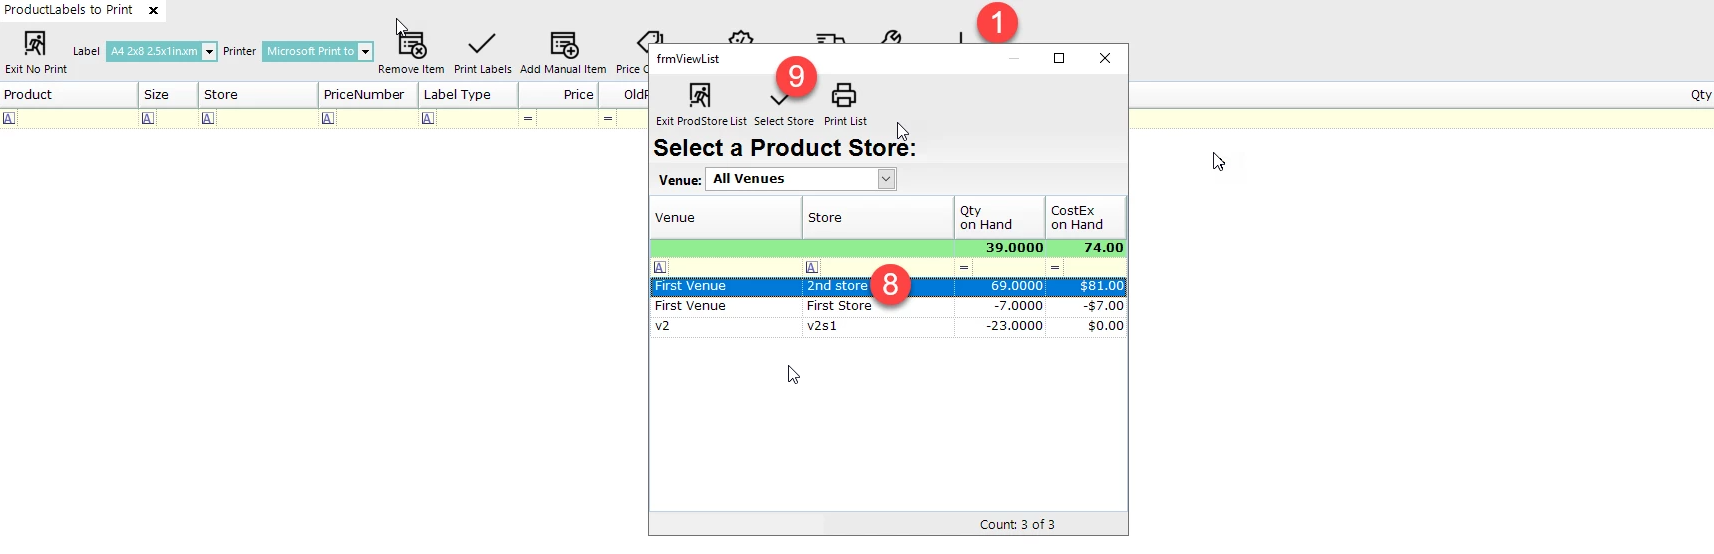Screen dimensions: 1714x554
Task: Click the Select Store checkmark icon
Action: pos(779,100)
